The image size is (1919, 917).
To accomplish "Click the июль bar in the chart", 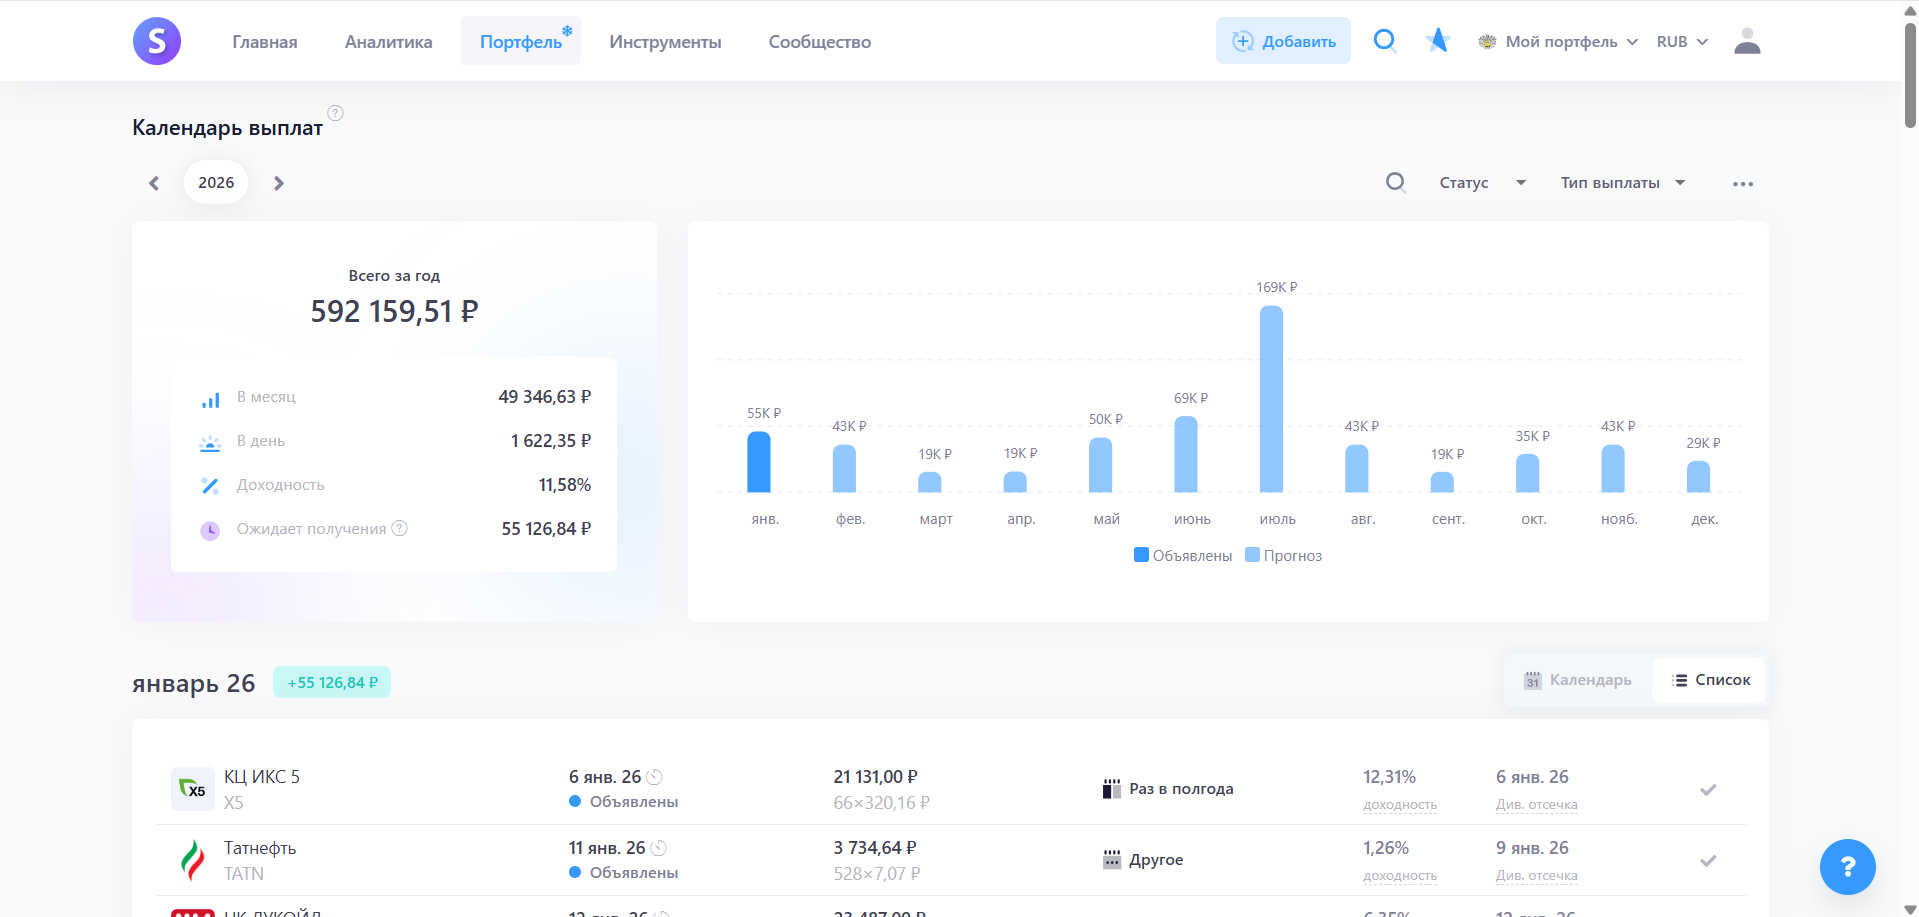I will [1271, 399].
